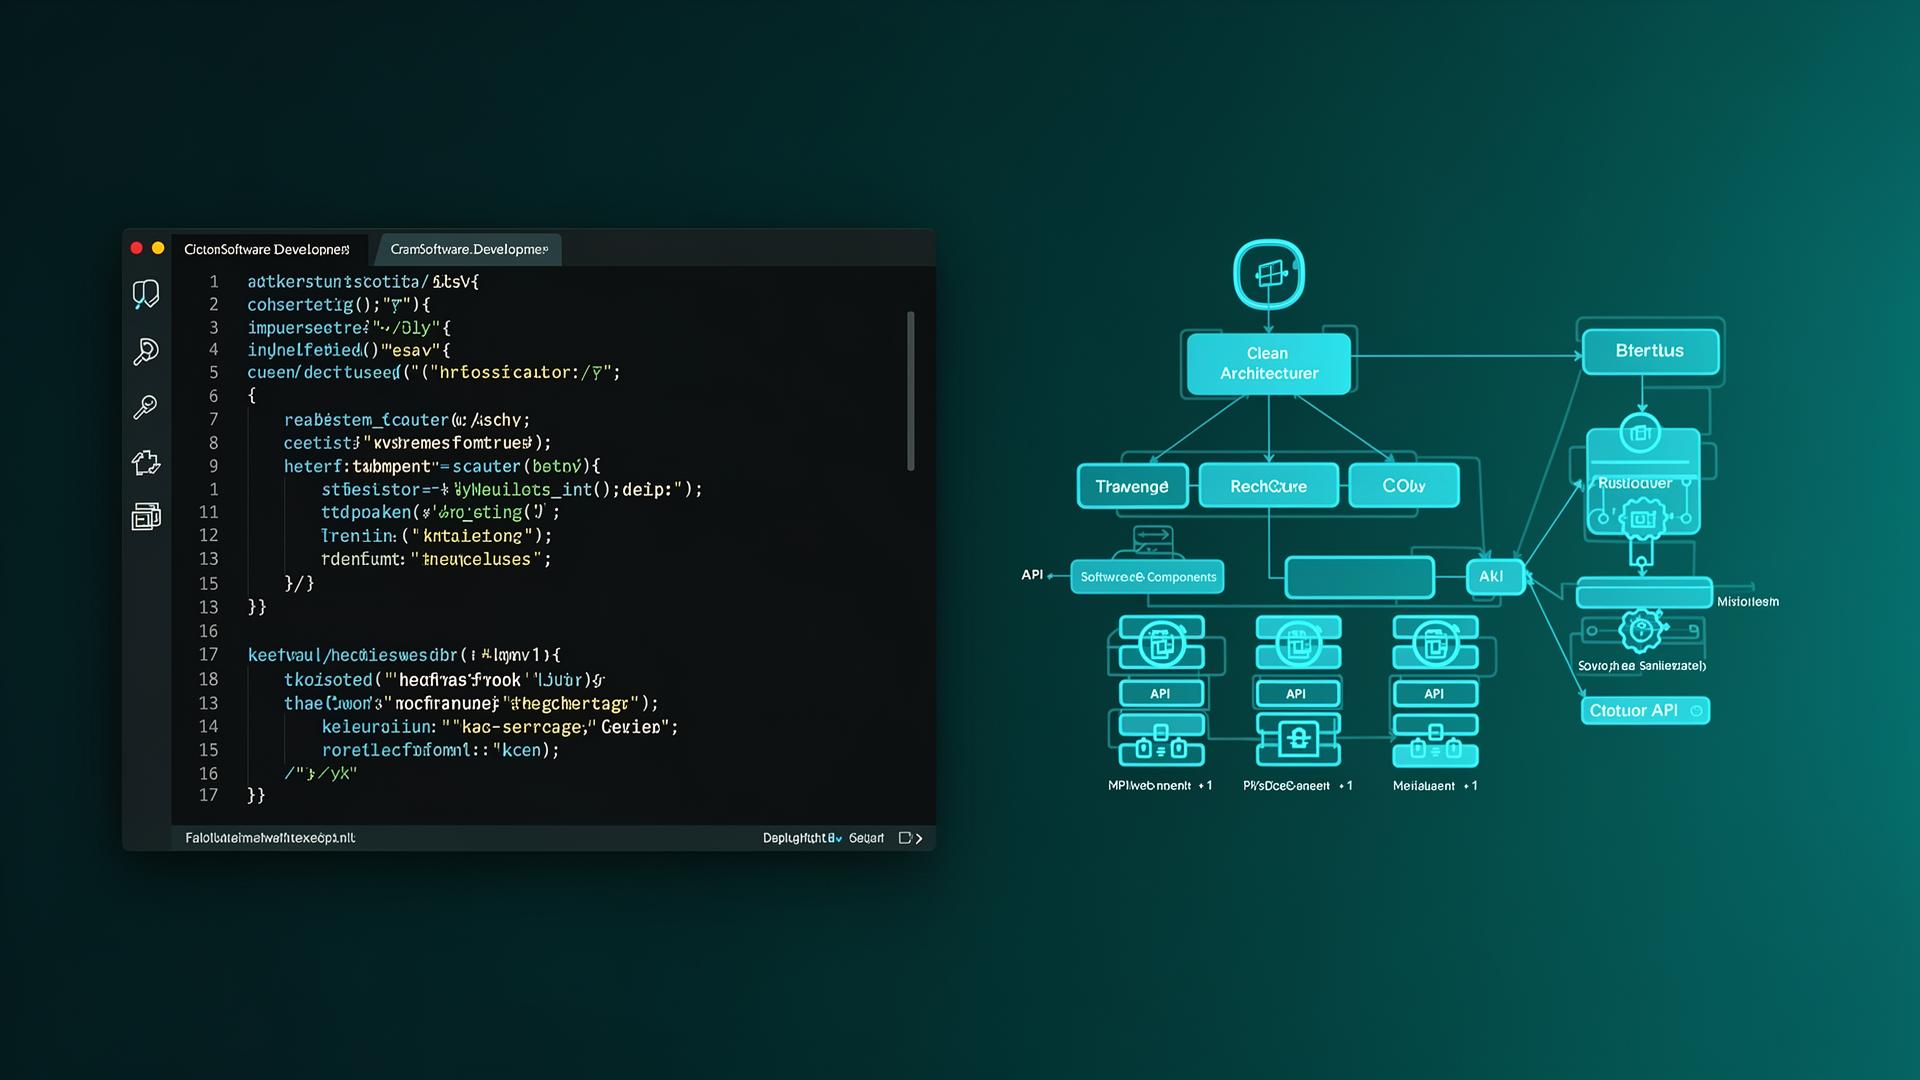Image resolution: width=1920 pixels, height=1080 pixels.
Task: Open the stacked windows icon in the sidebar
Action: [146, 516]
